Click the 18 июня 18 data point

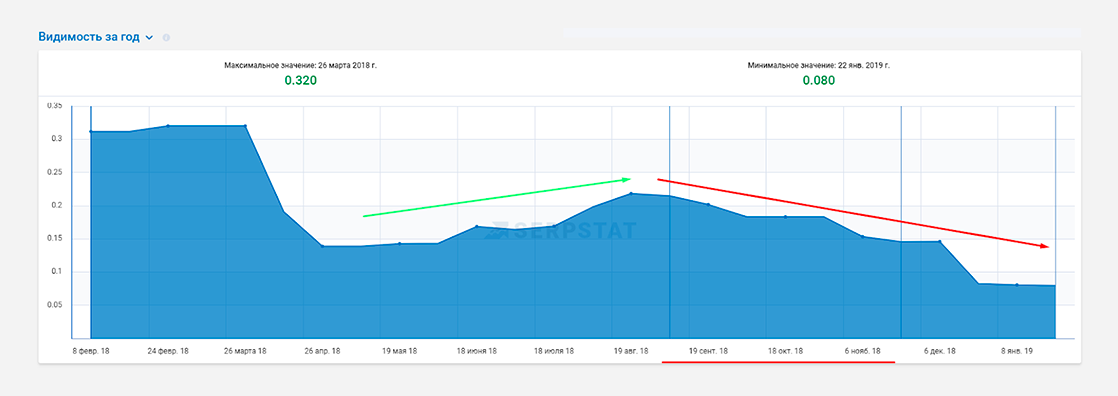tap(477, 226)
